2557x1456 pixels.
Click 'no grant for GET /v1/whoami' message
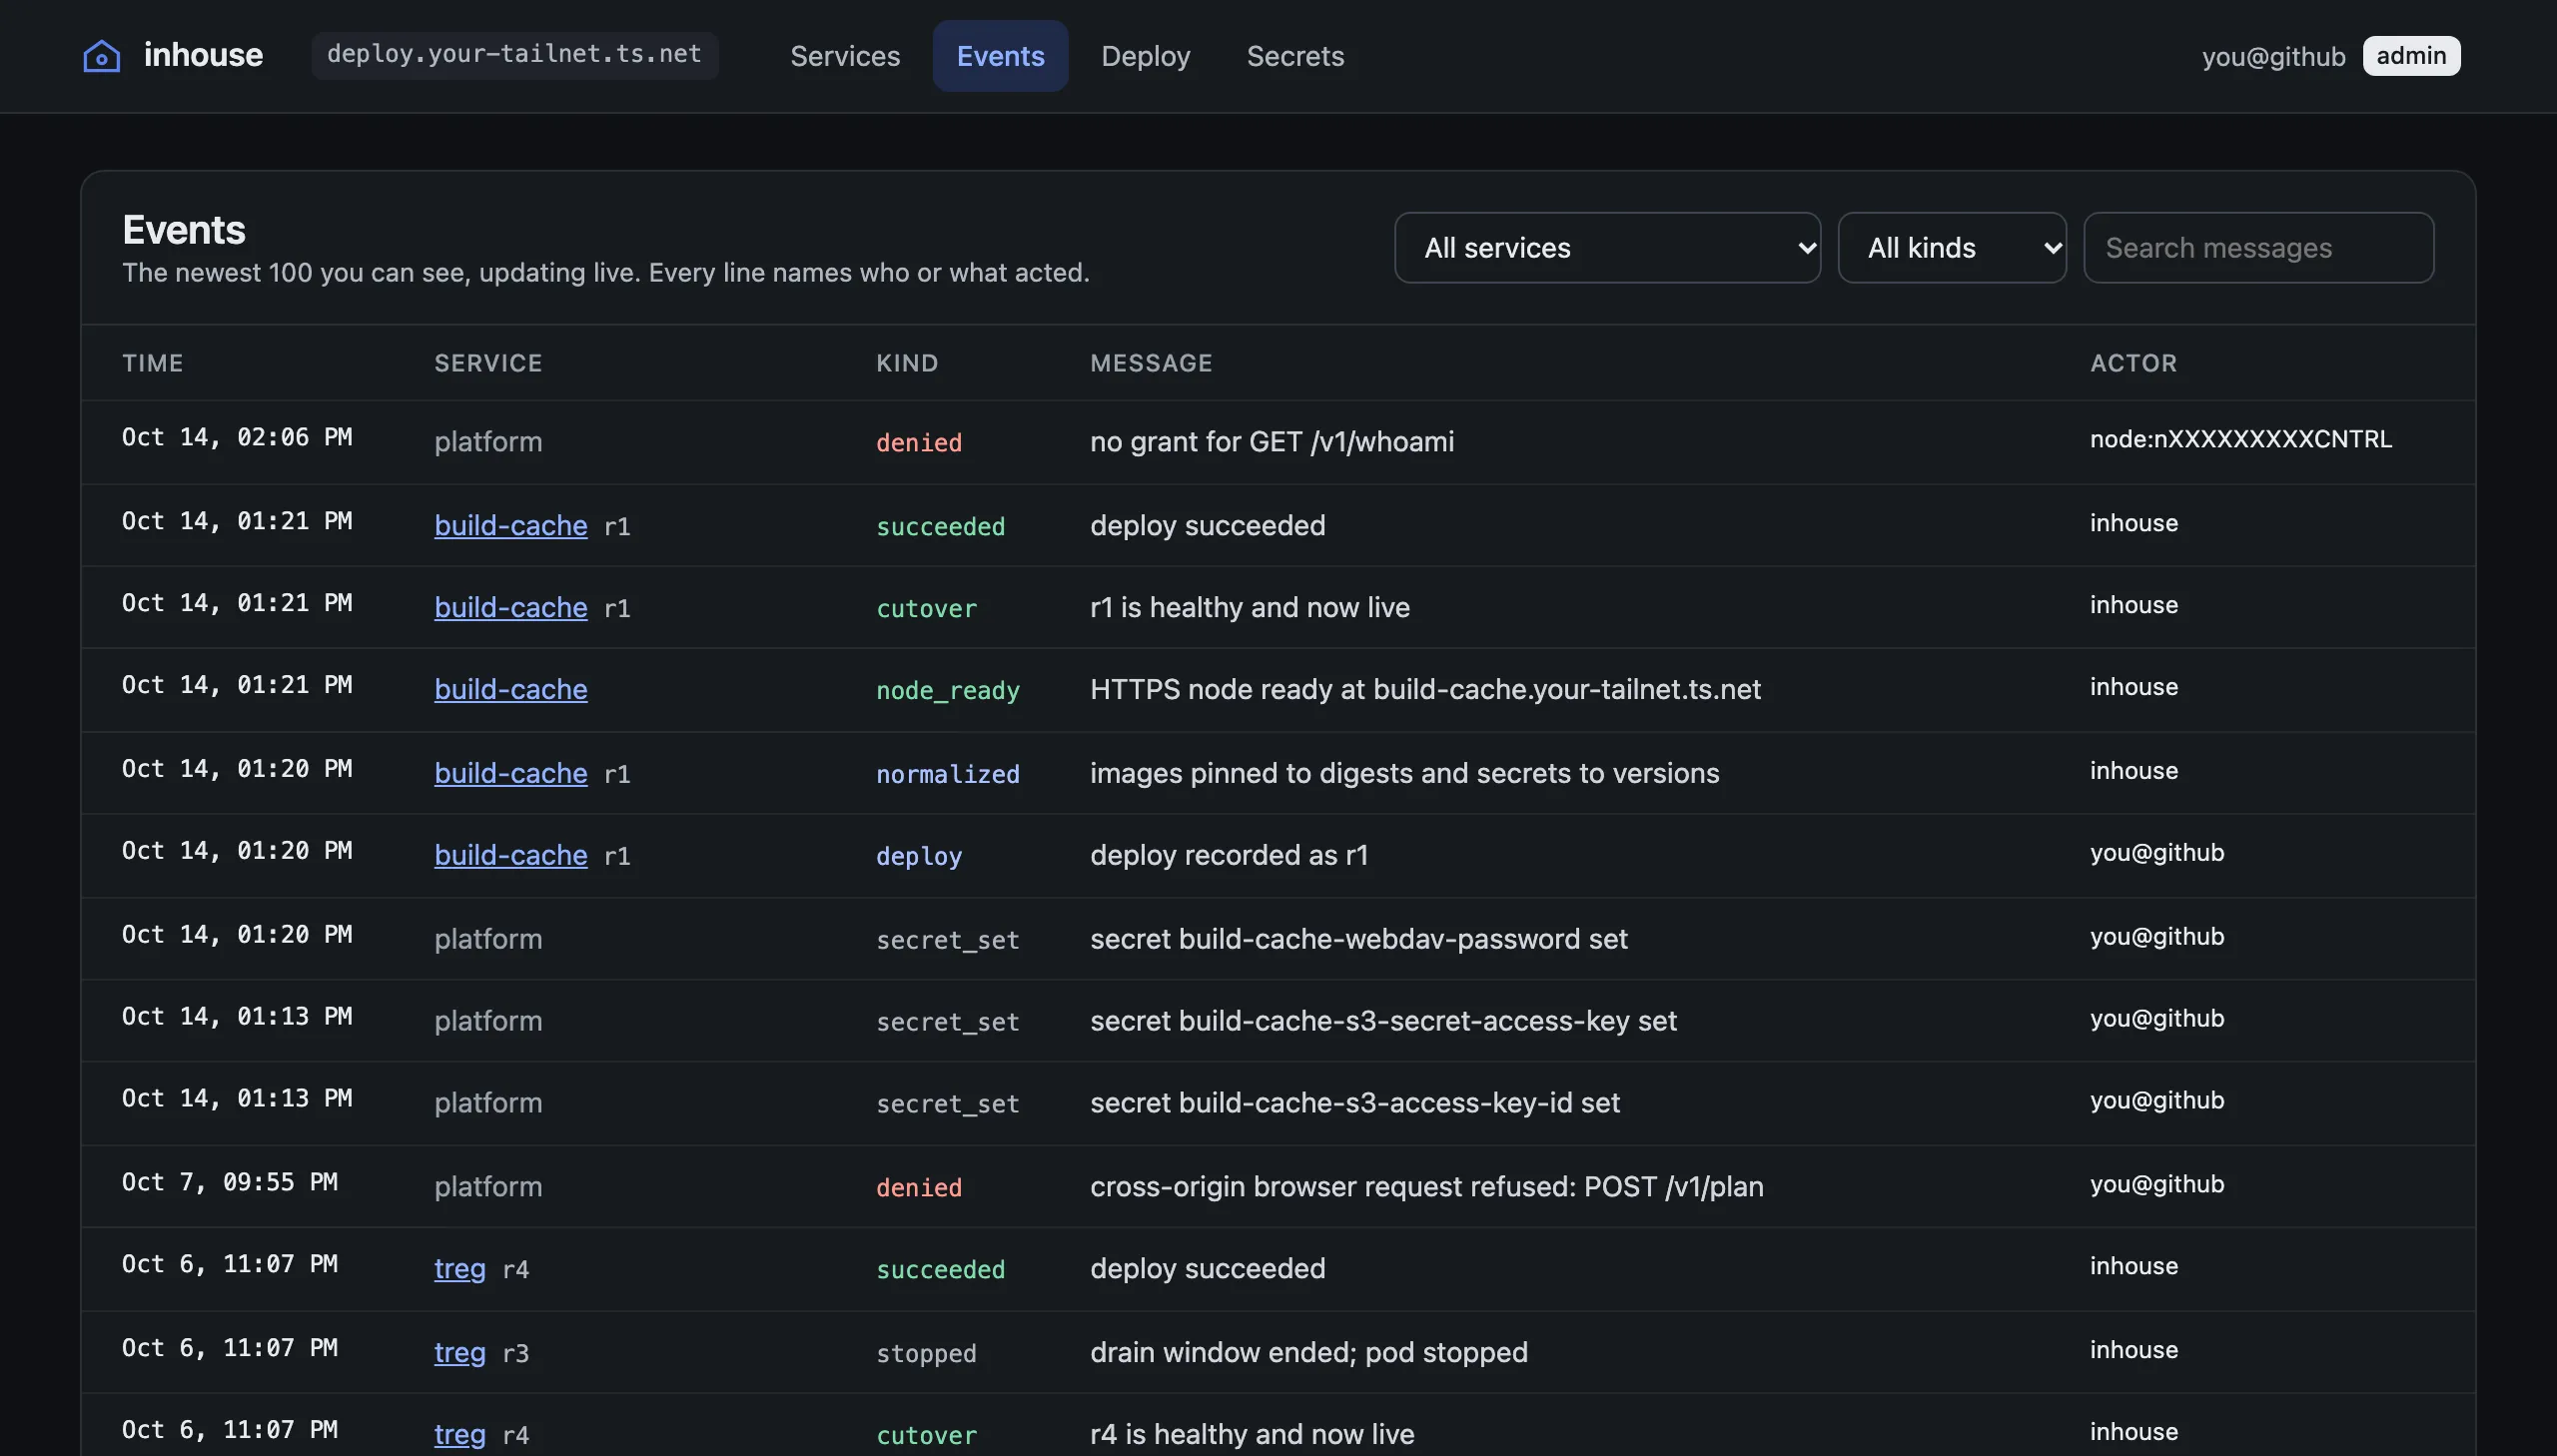[x=1272, y=441]
